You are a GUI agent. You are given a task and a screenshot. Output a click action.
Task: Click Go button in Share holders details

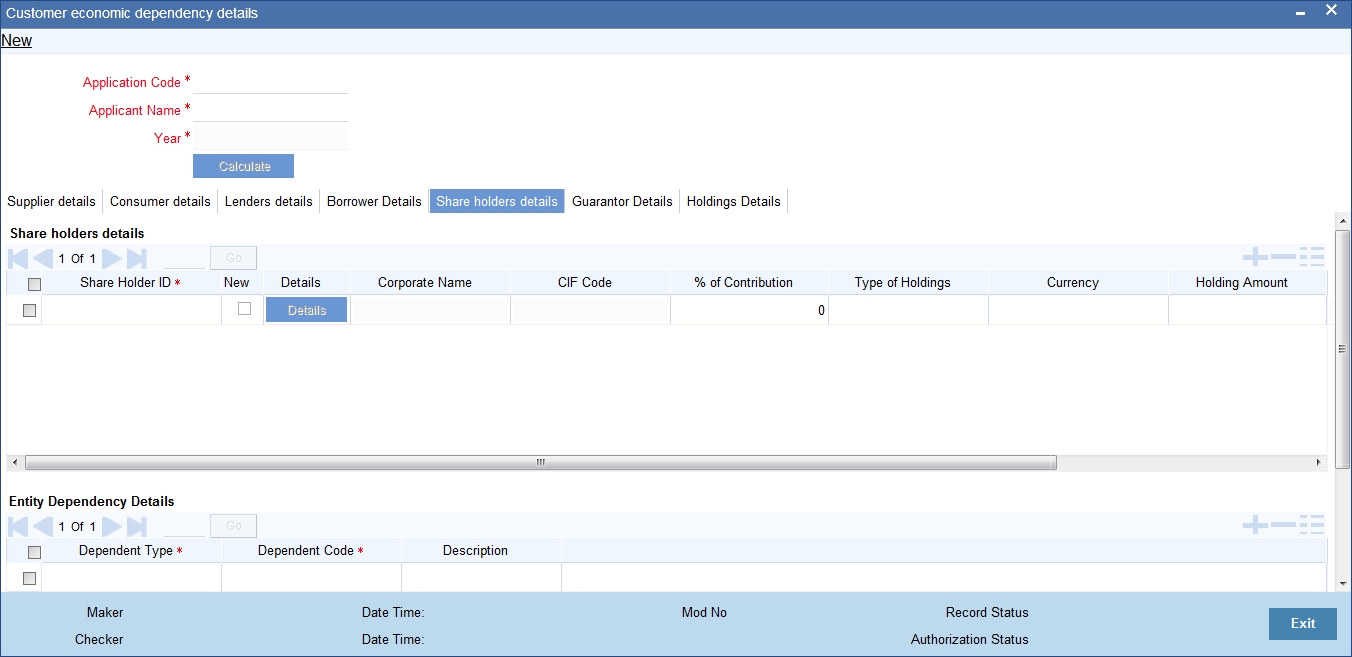click(x=233, y=258)
